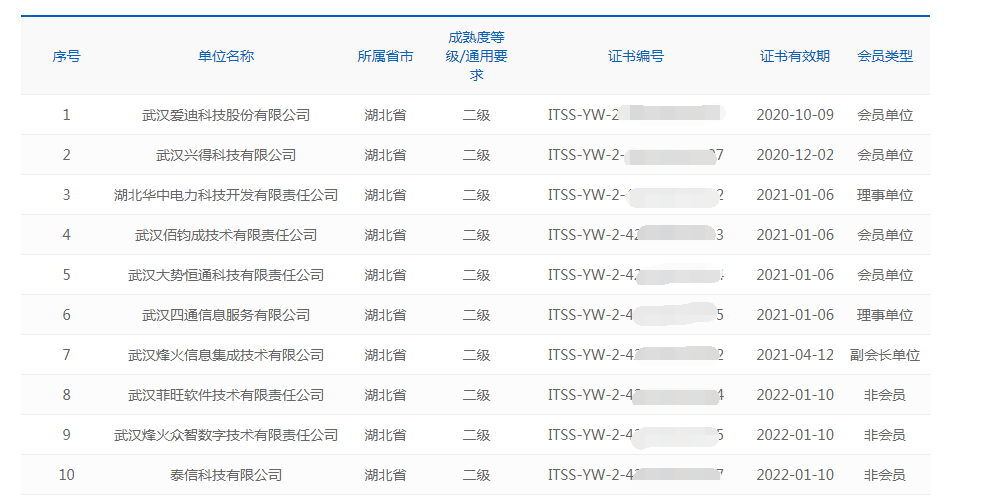Click 2021-01-06 in the 武汉大势恒通 row
Screen dimensions: 983x503
(795, 275)
